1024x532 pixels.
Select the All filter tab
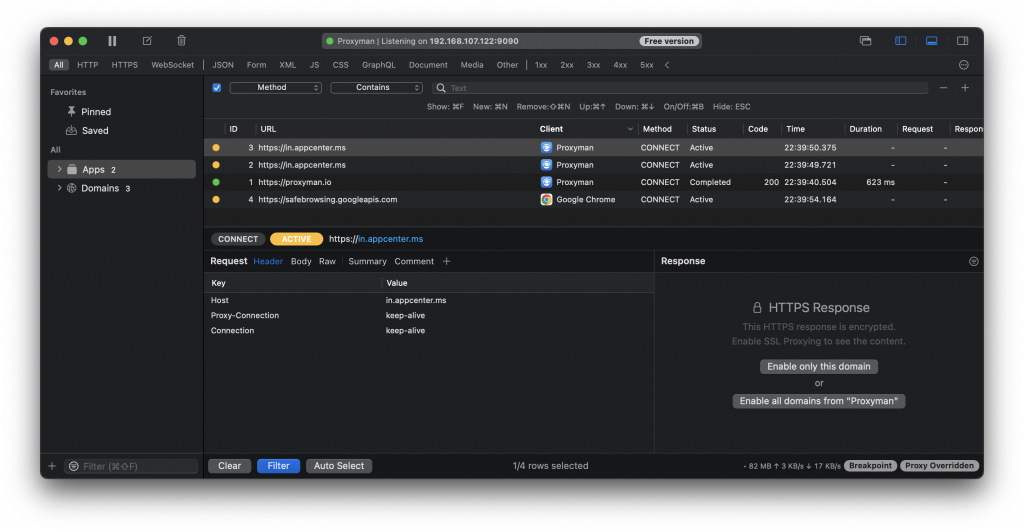[x=59, y=65]
